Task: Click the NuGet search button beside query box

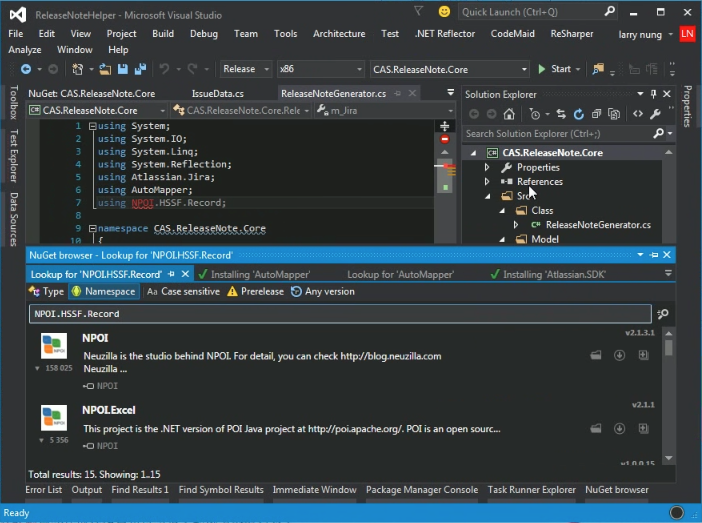Action: [x=663, y=314]
